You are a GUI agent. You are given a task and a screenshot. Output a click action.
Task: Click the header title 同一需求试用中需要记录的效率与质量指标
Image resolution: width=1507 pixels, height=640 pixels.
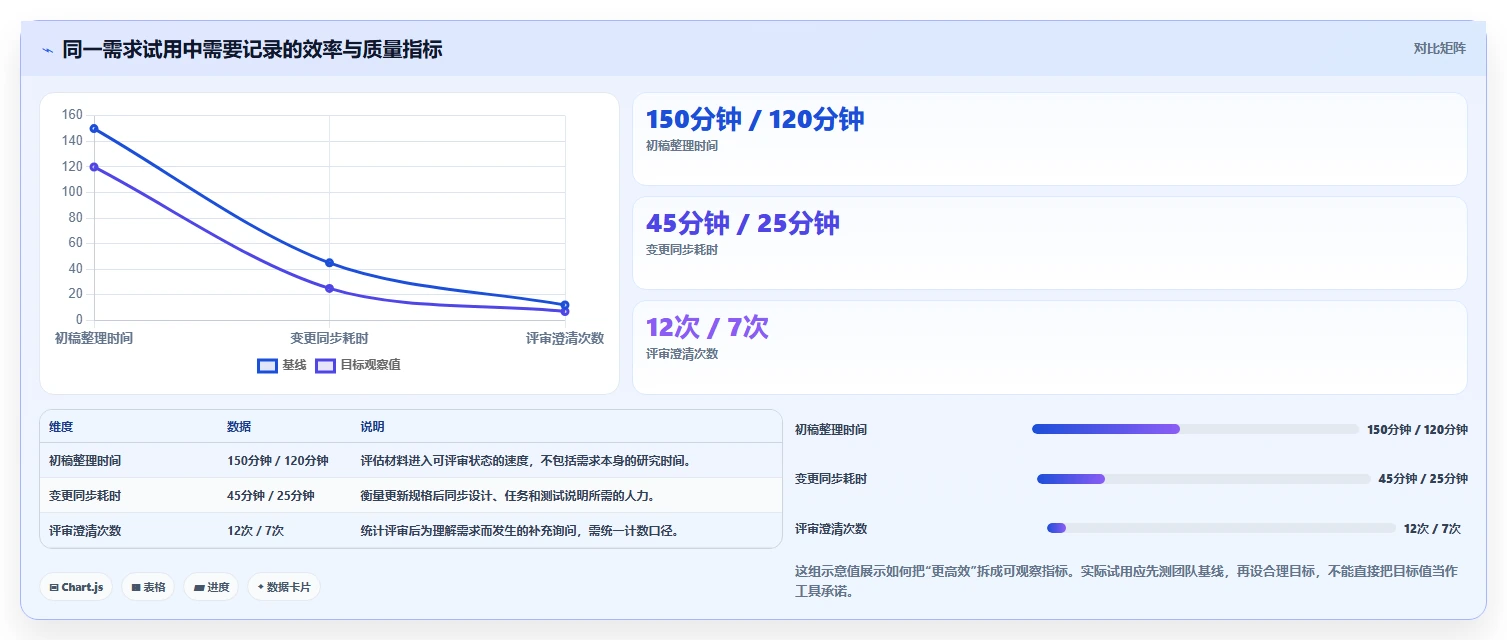coord(252,49)
